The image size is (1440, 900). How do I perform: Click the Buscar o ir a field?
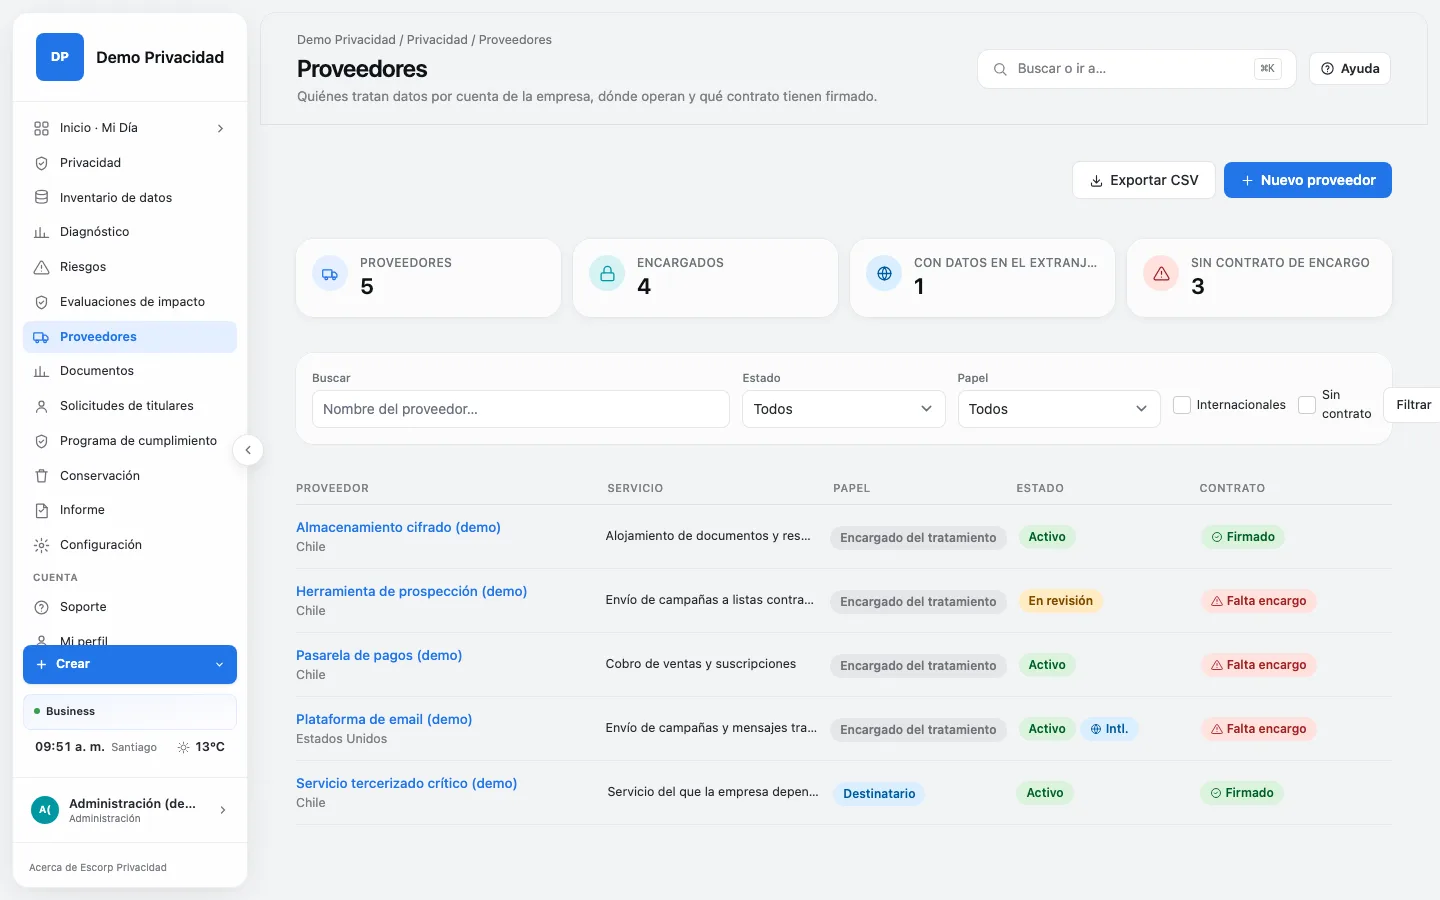tap(1137, 69)
